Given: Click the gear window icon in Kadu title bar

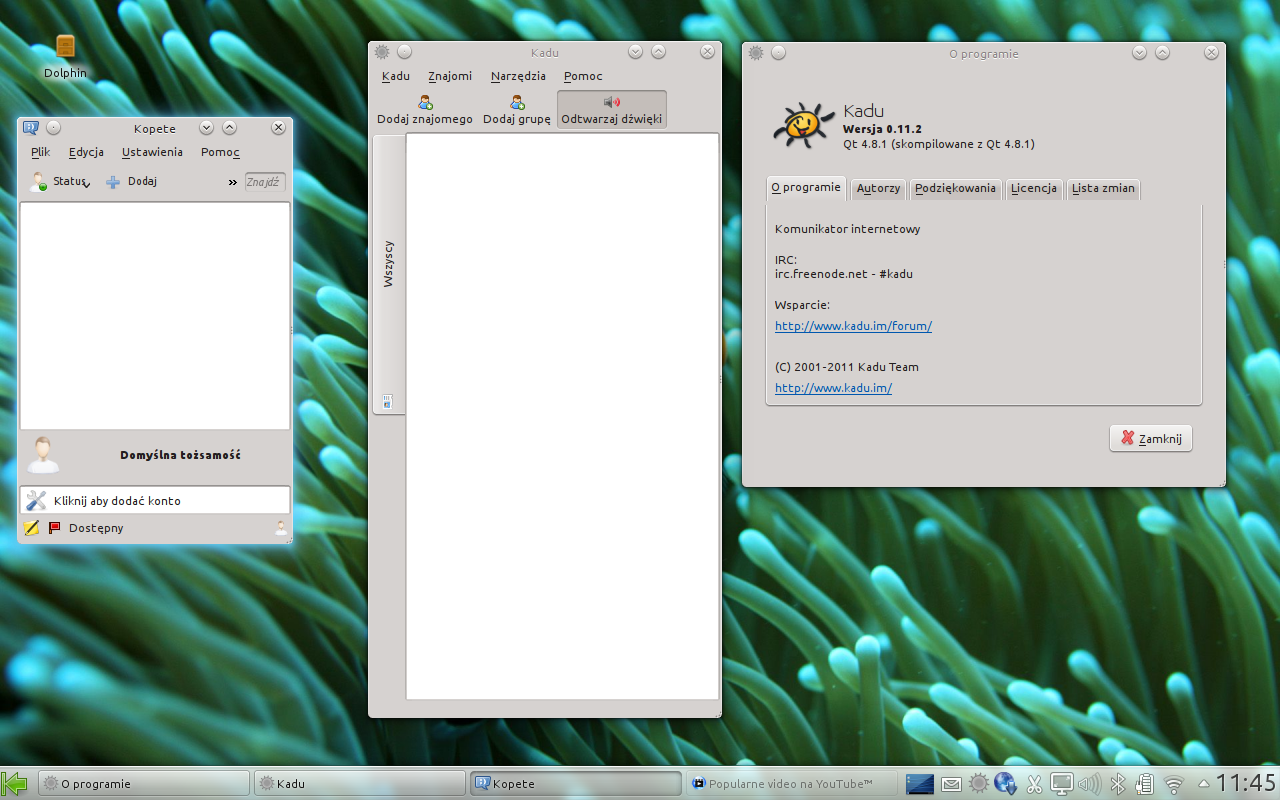Looking at the screenshot, I should coord(382,52).
